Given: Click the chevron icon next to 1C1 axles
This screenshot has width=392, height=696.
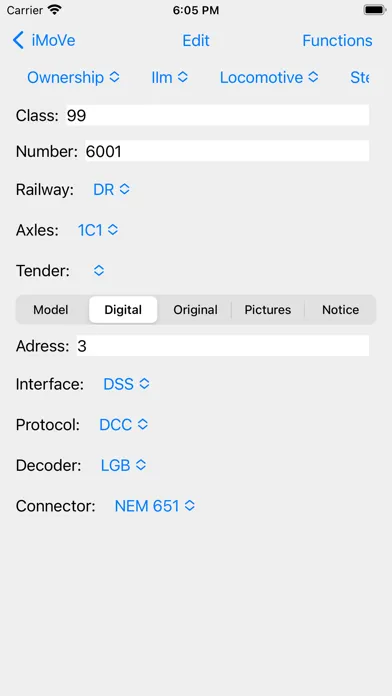Looking at the screenshot, I should (113, 230).
